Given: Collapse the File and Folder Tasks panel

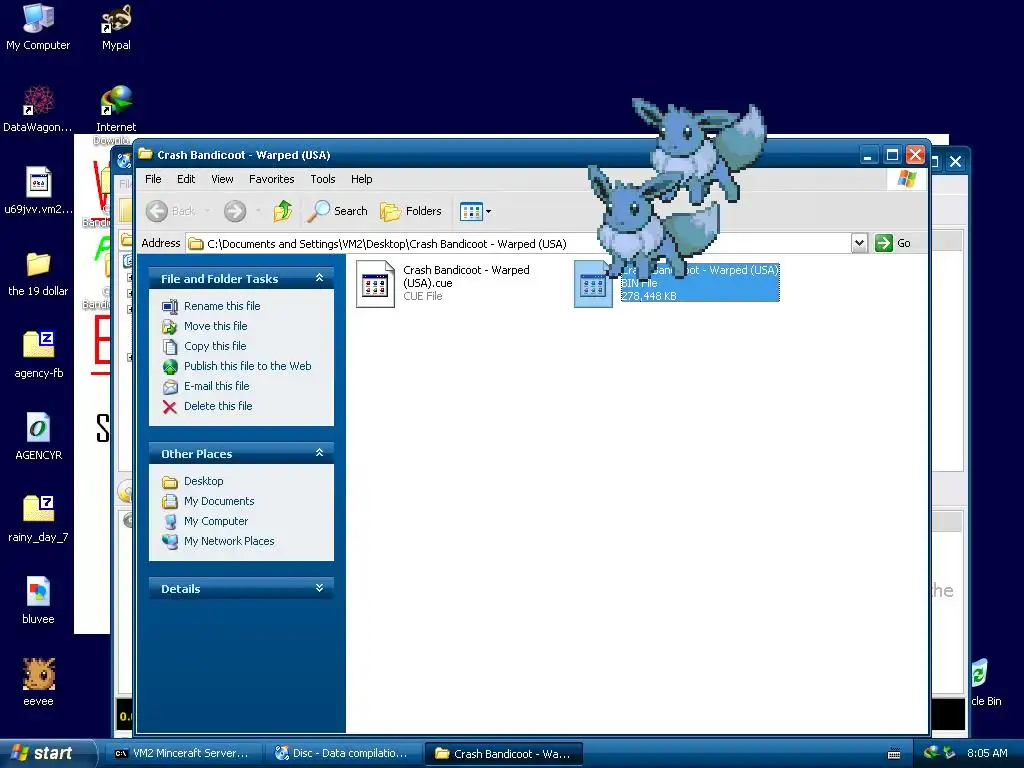Looking at the screenshot, I should click(x=319, y=278).
